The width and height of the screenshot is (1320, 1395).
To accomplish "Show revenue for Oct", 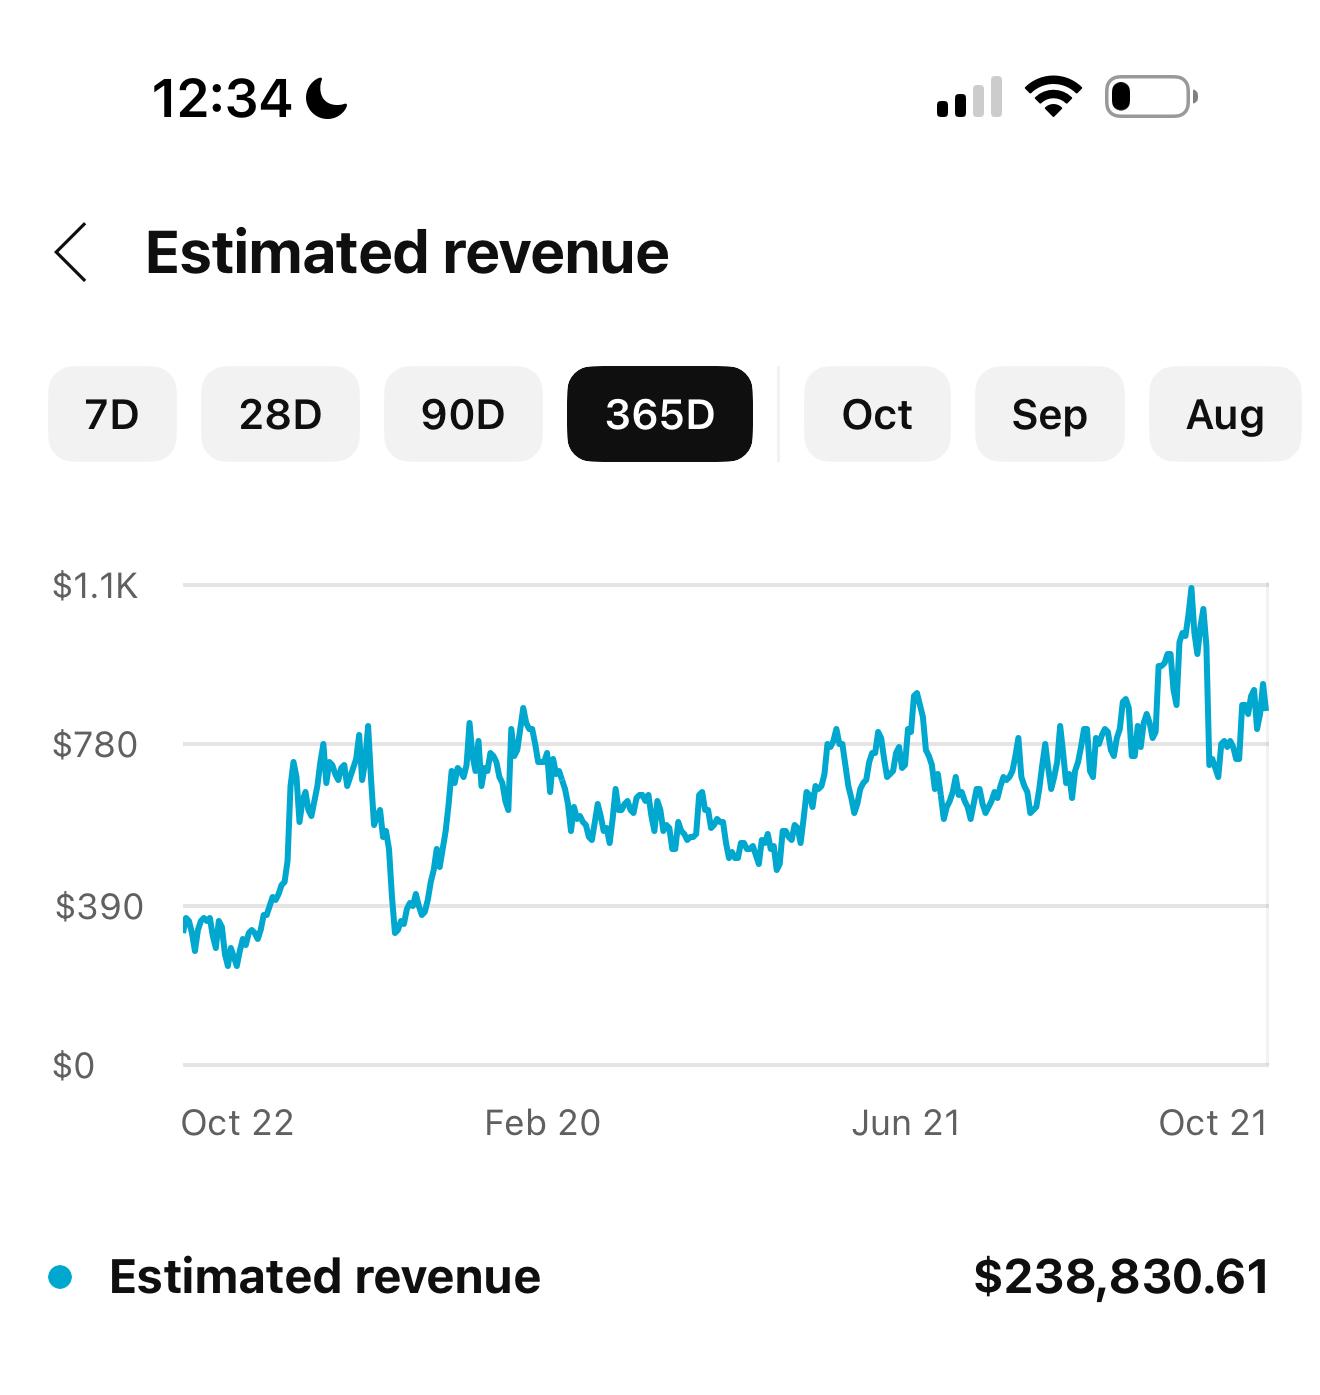I will click(x=877, y=414).
